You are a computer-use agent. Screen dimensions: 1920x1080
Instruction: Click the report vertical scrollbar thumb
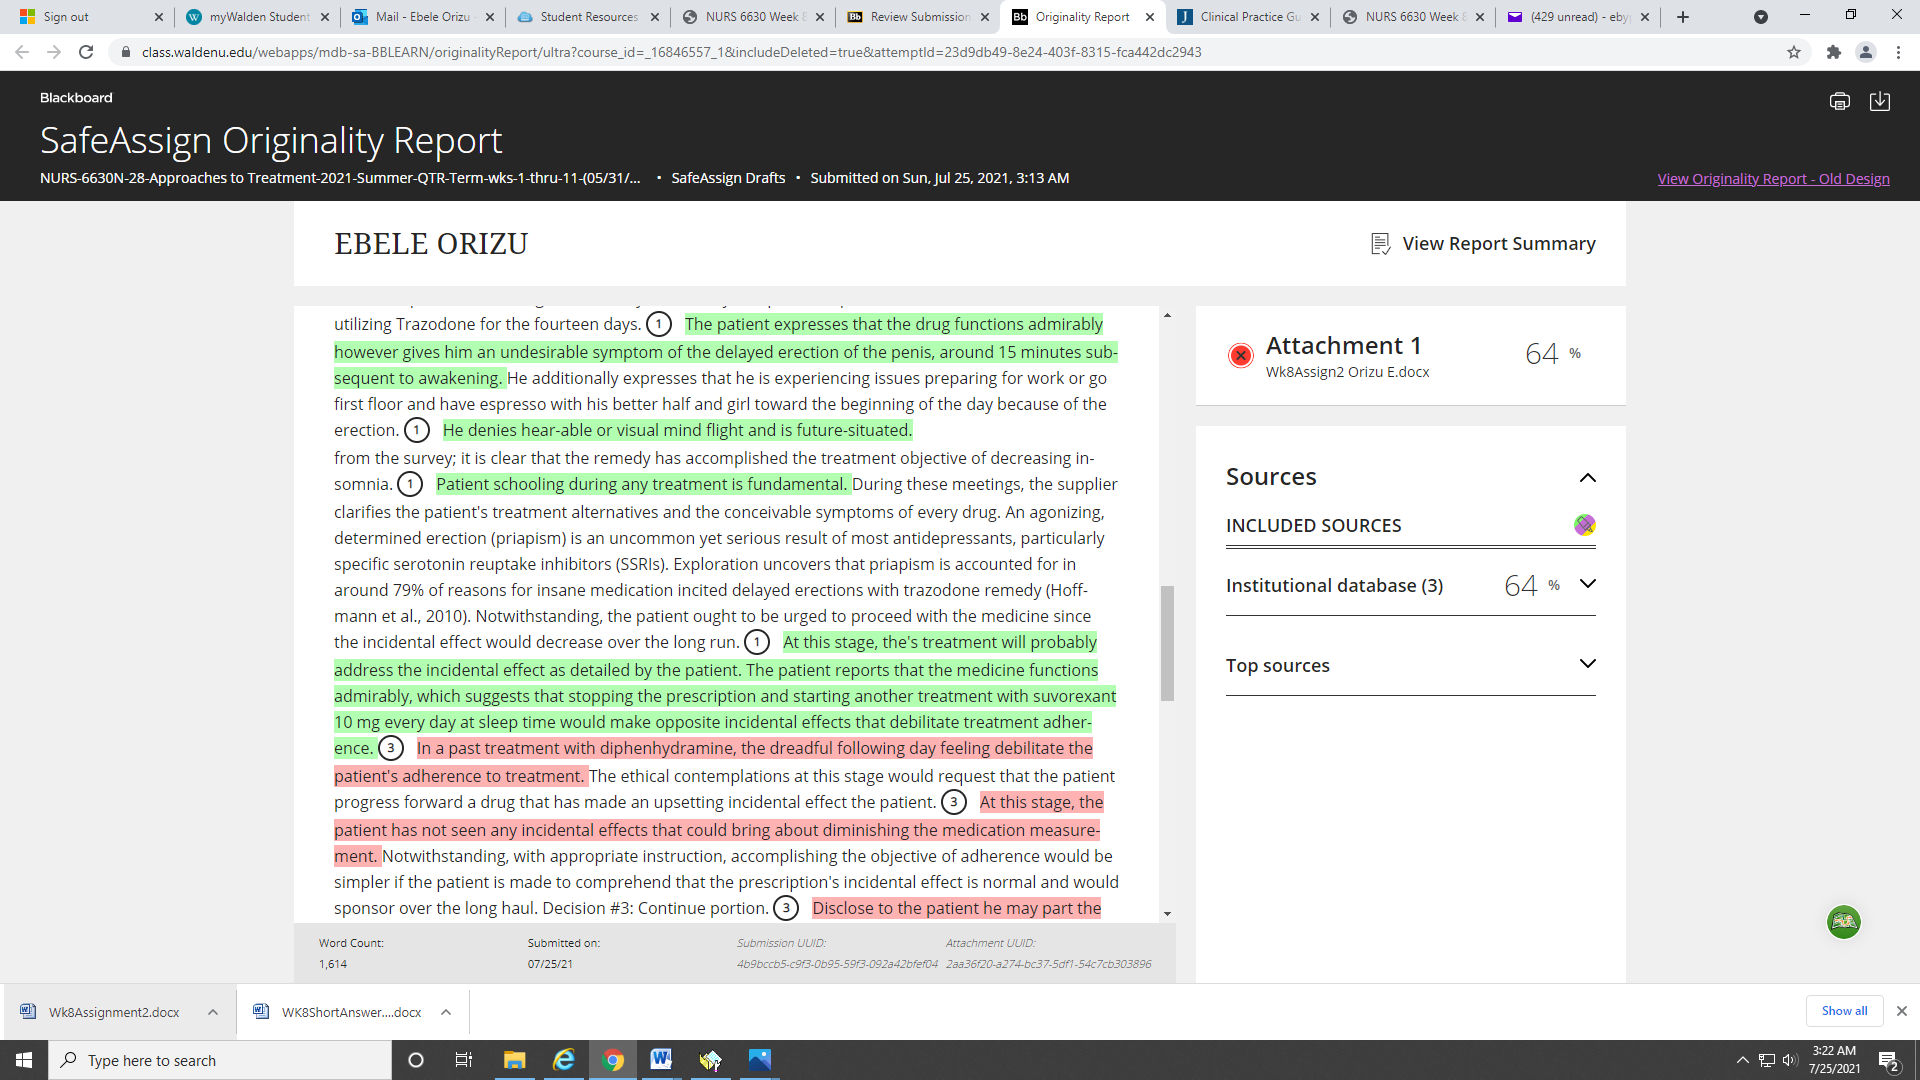click(1167, 643)
